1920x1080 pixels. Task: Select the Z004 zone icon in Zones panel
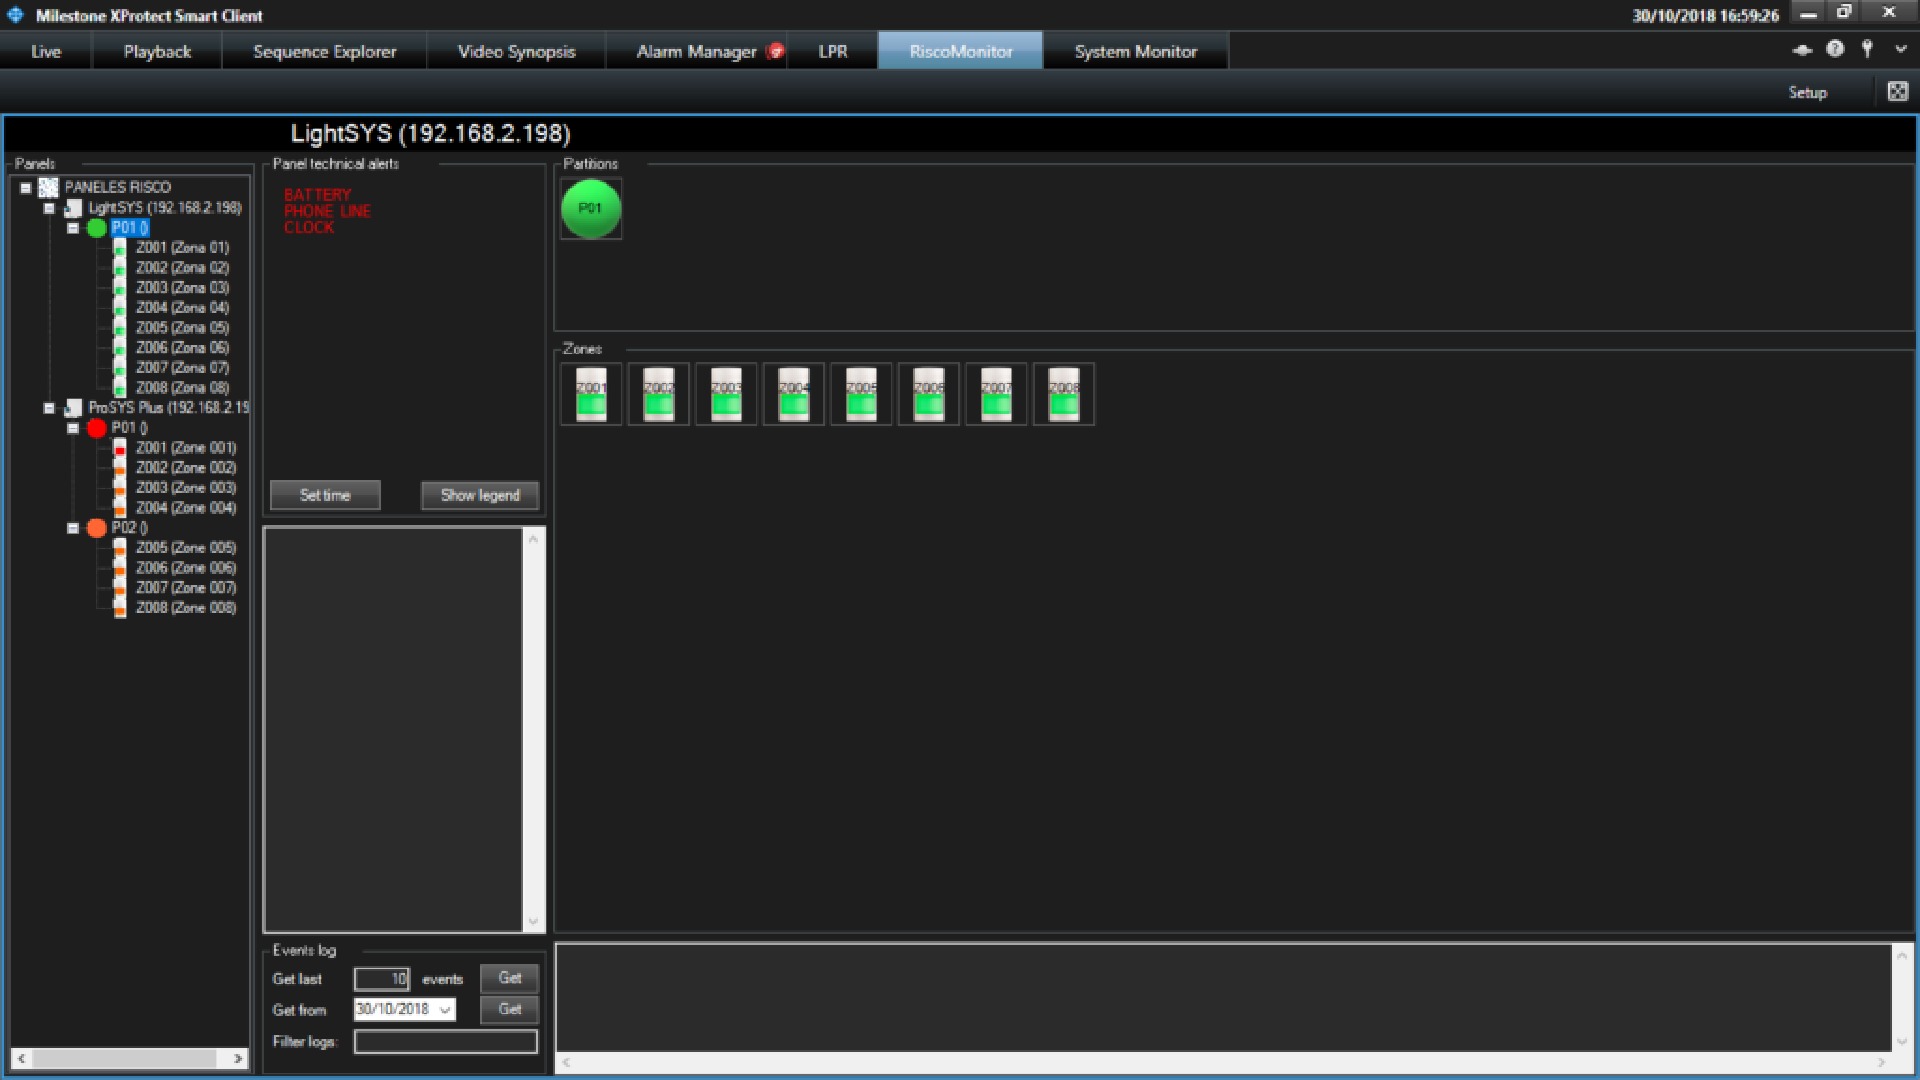pyautogui.click(x=793, y=394)
